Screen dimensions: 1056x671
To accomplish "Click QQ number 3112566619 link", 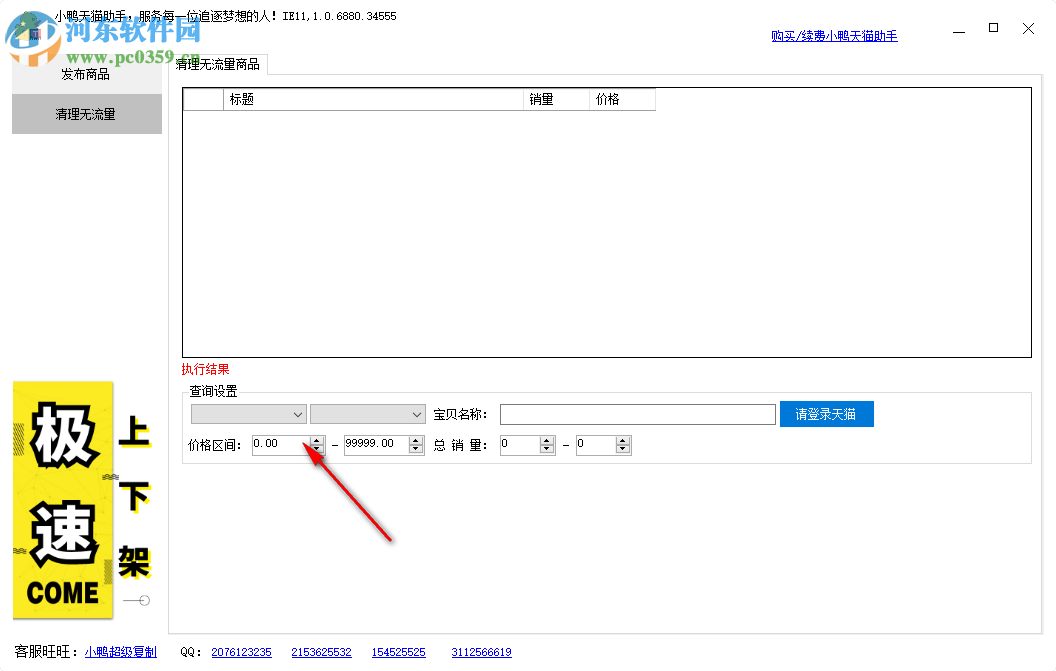I will (482, 652).
